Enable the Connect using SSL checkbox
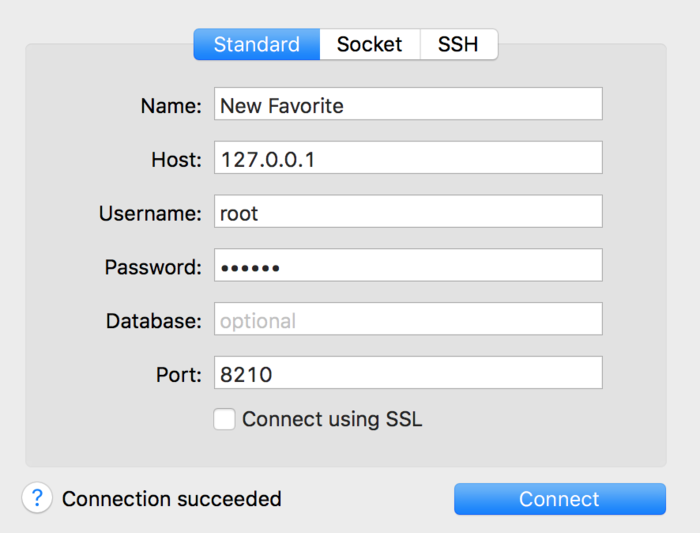The width and height of the screenshot is (700, 533). [x=225, y=419]
